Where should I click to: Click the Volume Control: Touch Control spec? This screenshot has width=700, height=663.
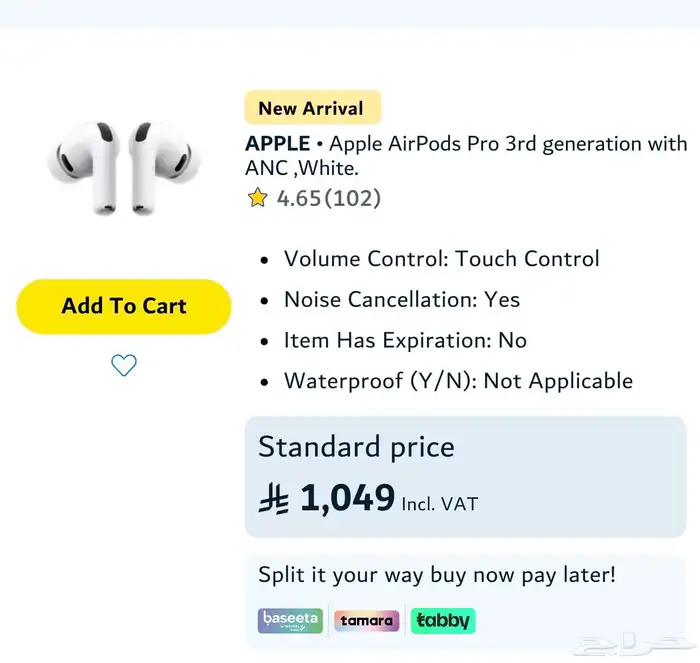(441, 258)
